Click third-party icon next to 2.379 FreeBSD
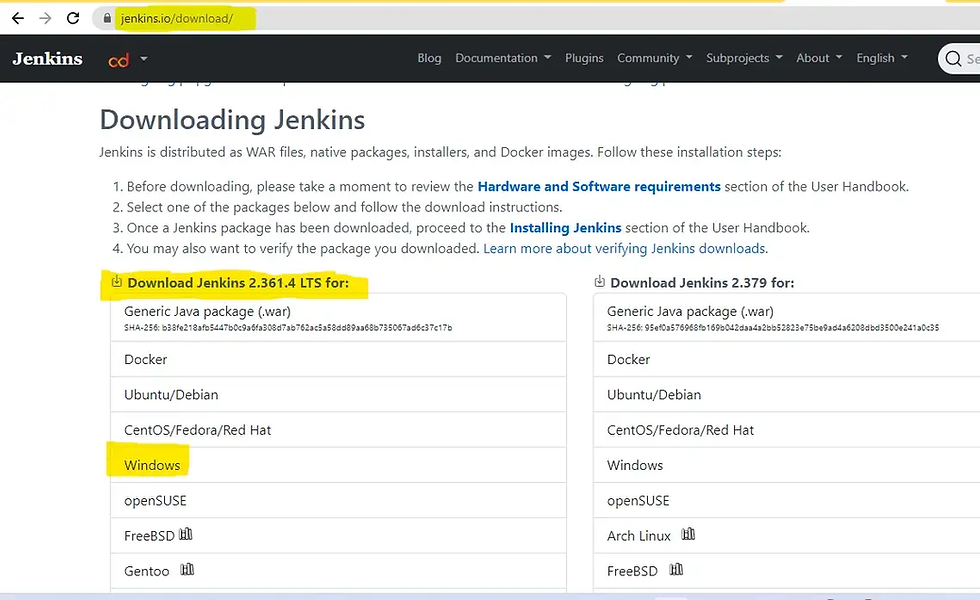The image size is (980, 600). (676, 569)
